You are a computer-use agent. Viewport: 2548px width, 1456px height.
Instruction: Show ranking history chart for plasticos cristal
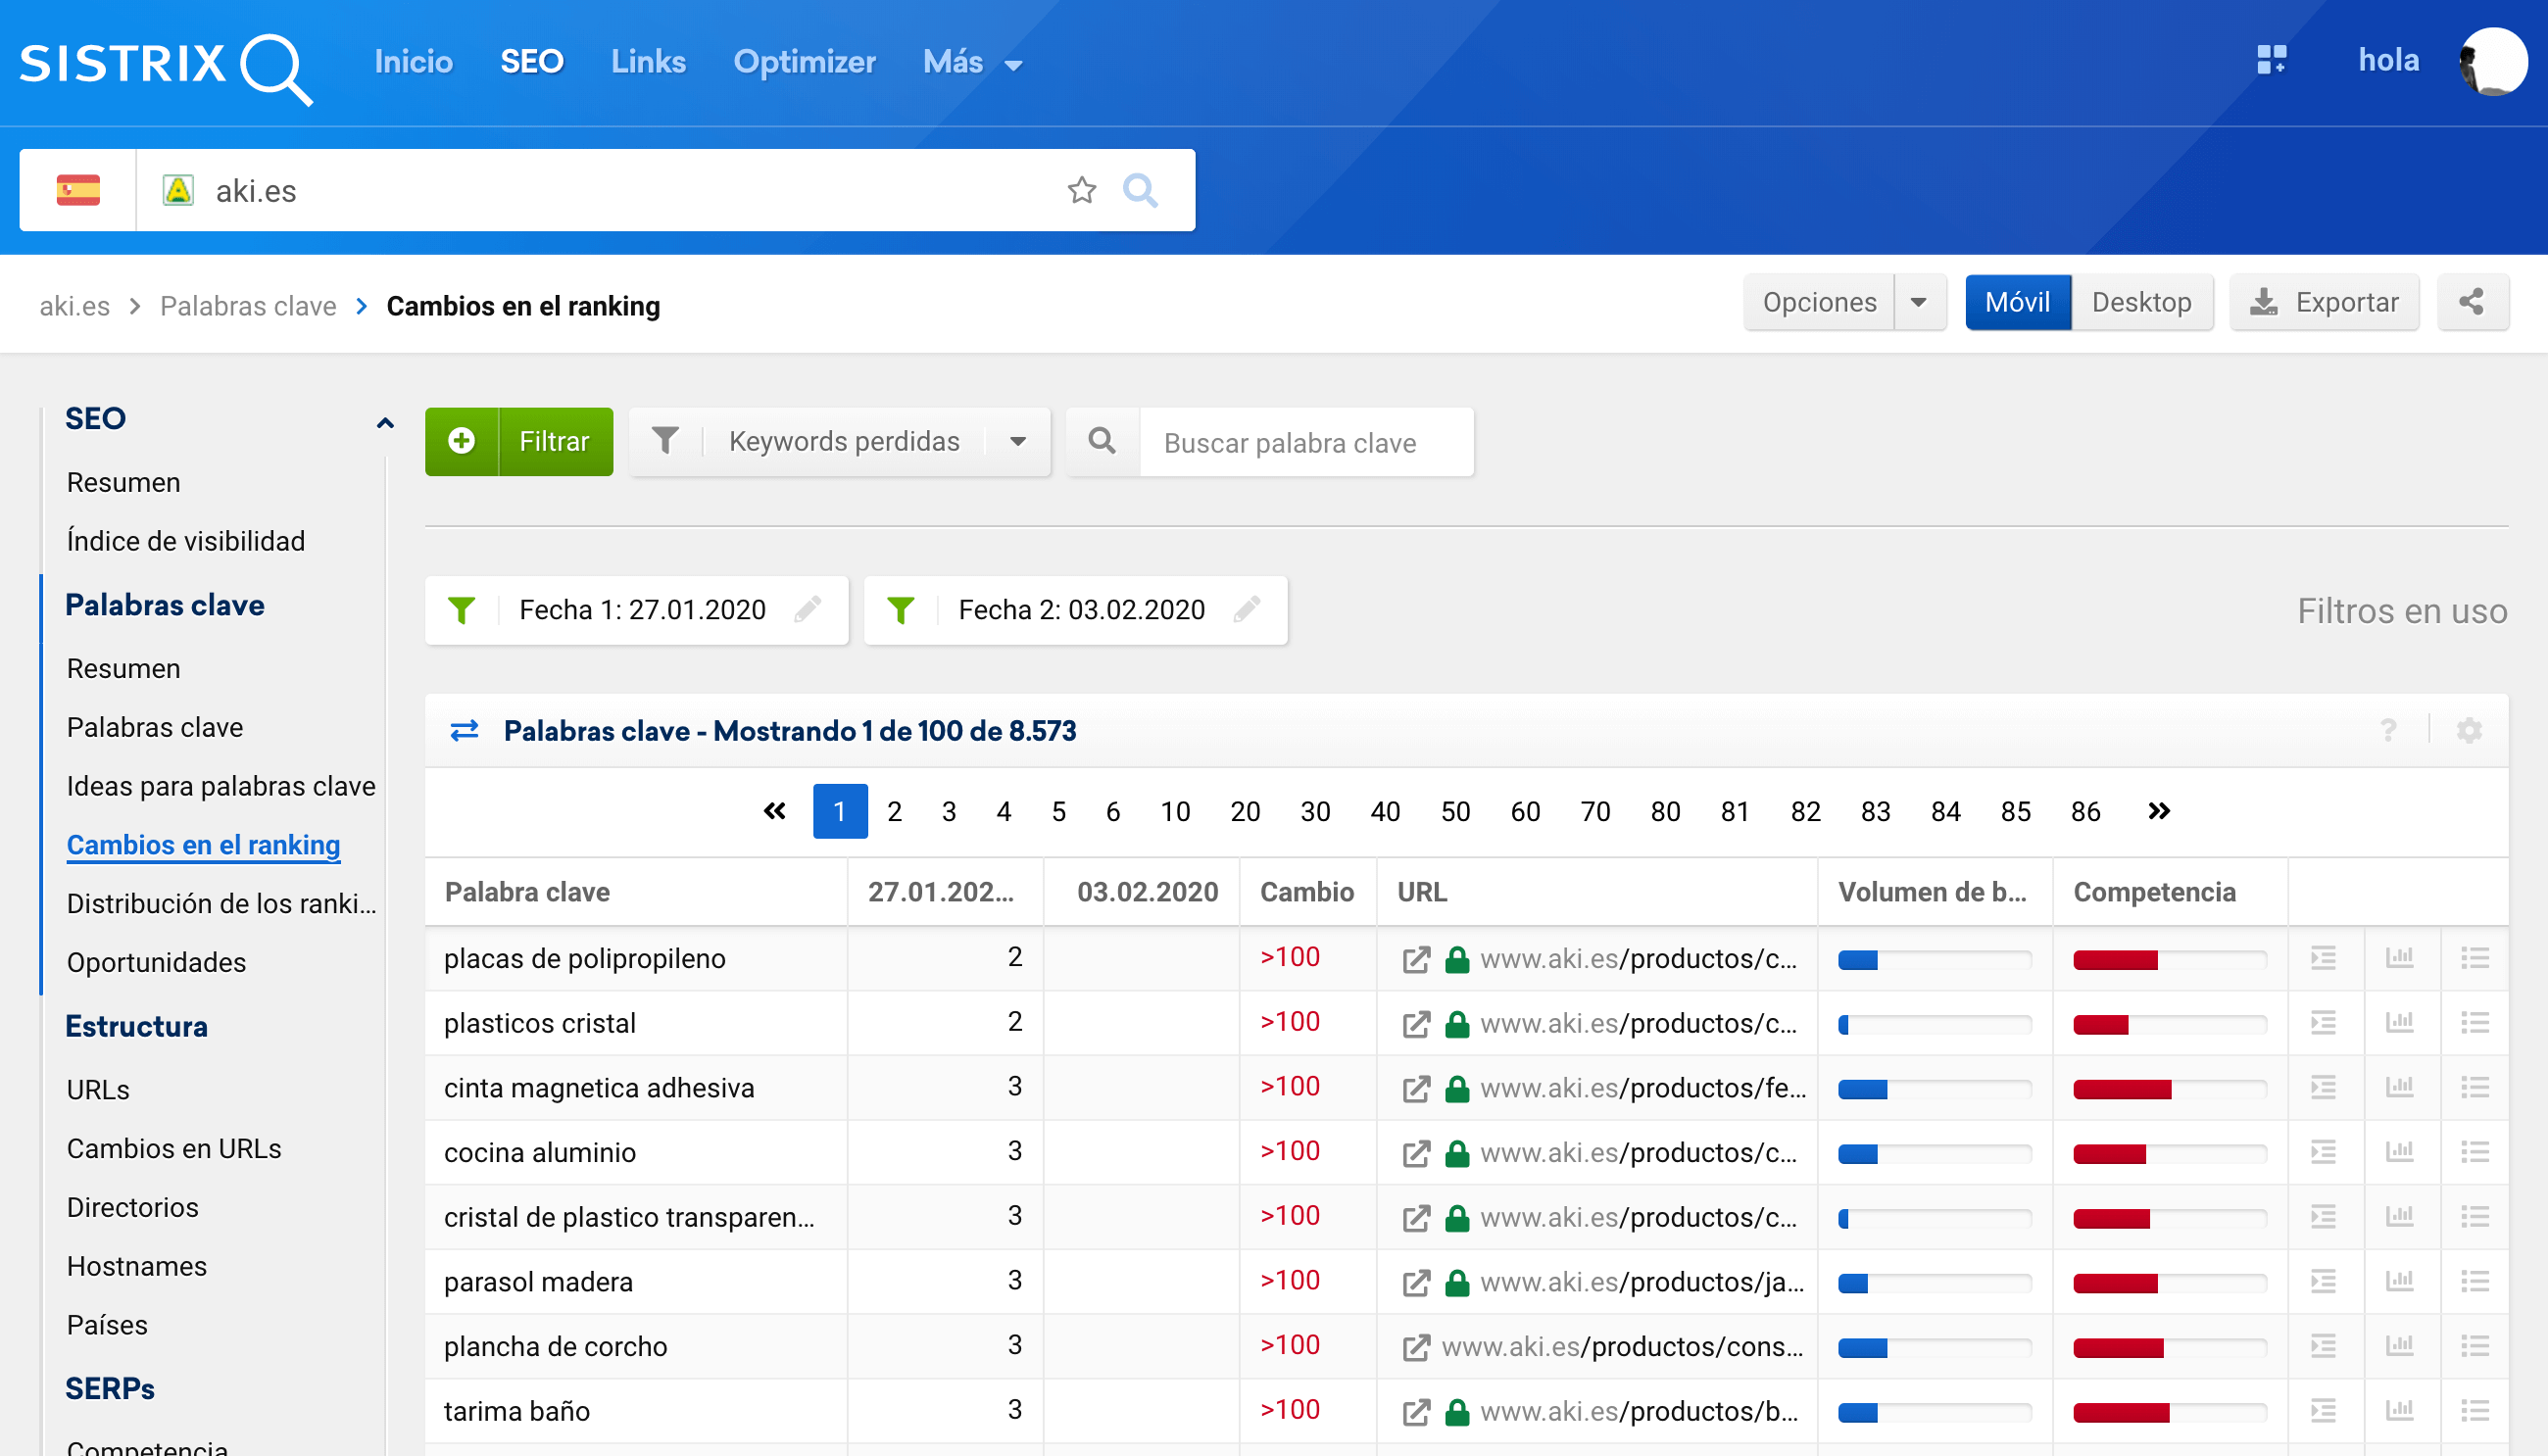point(2400,1022)
